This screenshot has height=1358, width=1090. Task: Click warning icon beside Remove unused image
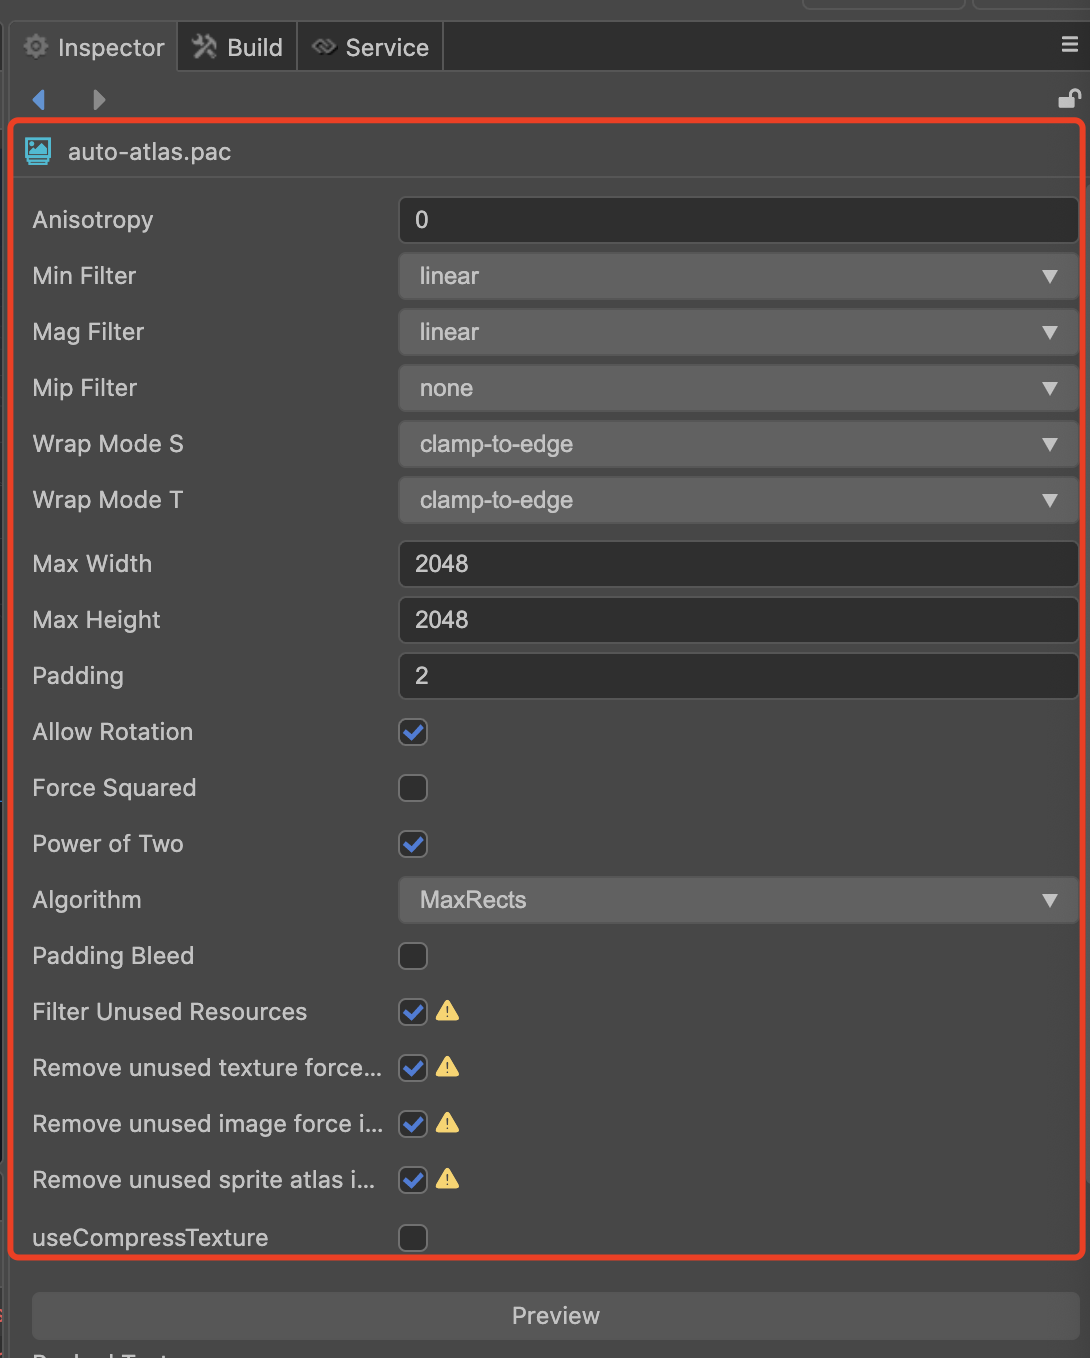click(x=448, y=1123)
